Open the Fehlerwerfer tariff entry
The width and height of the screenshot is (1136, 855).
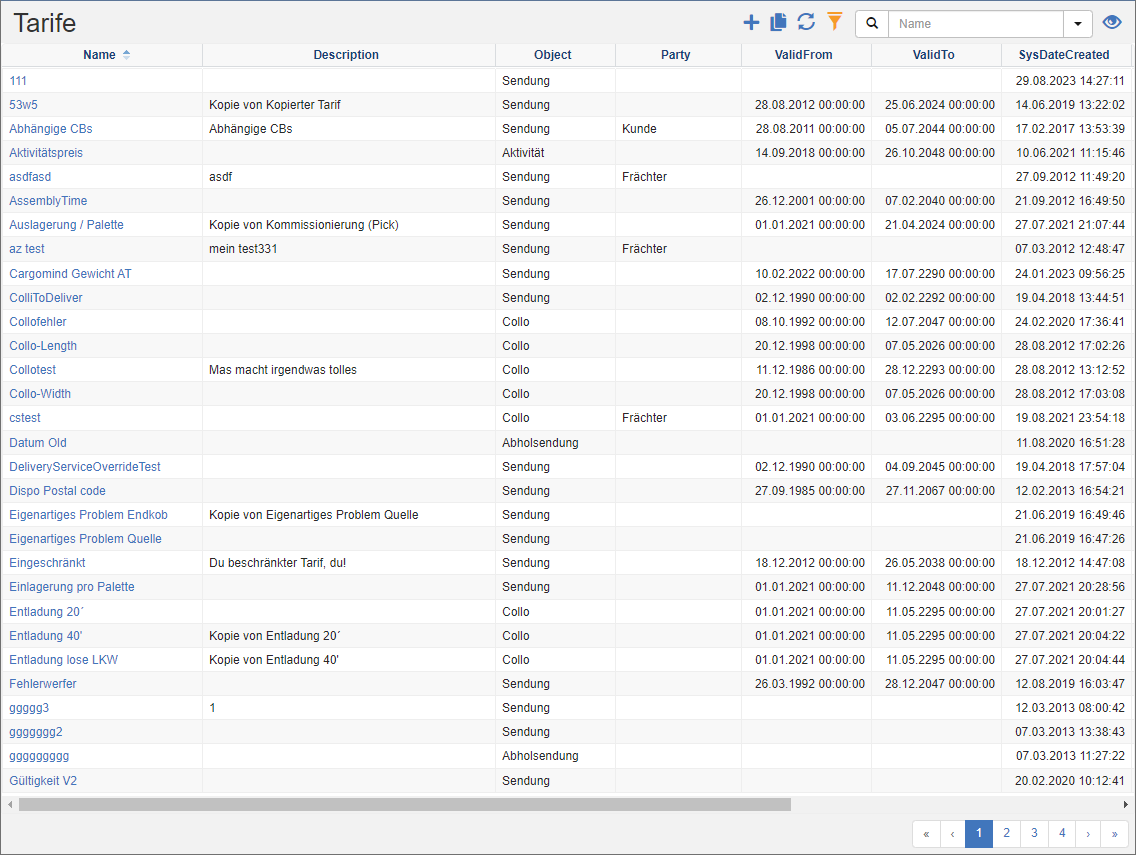(43, 684)
